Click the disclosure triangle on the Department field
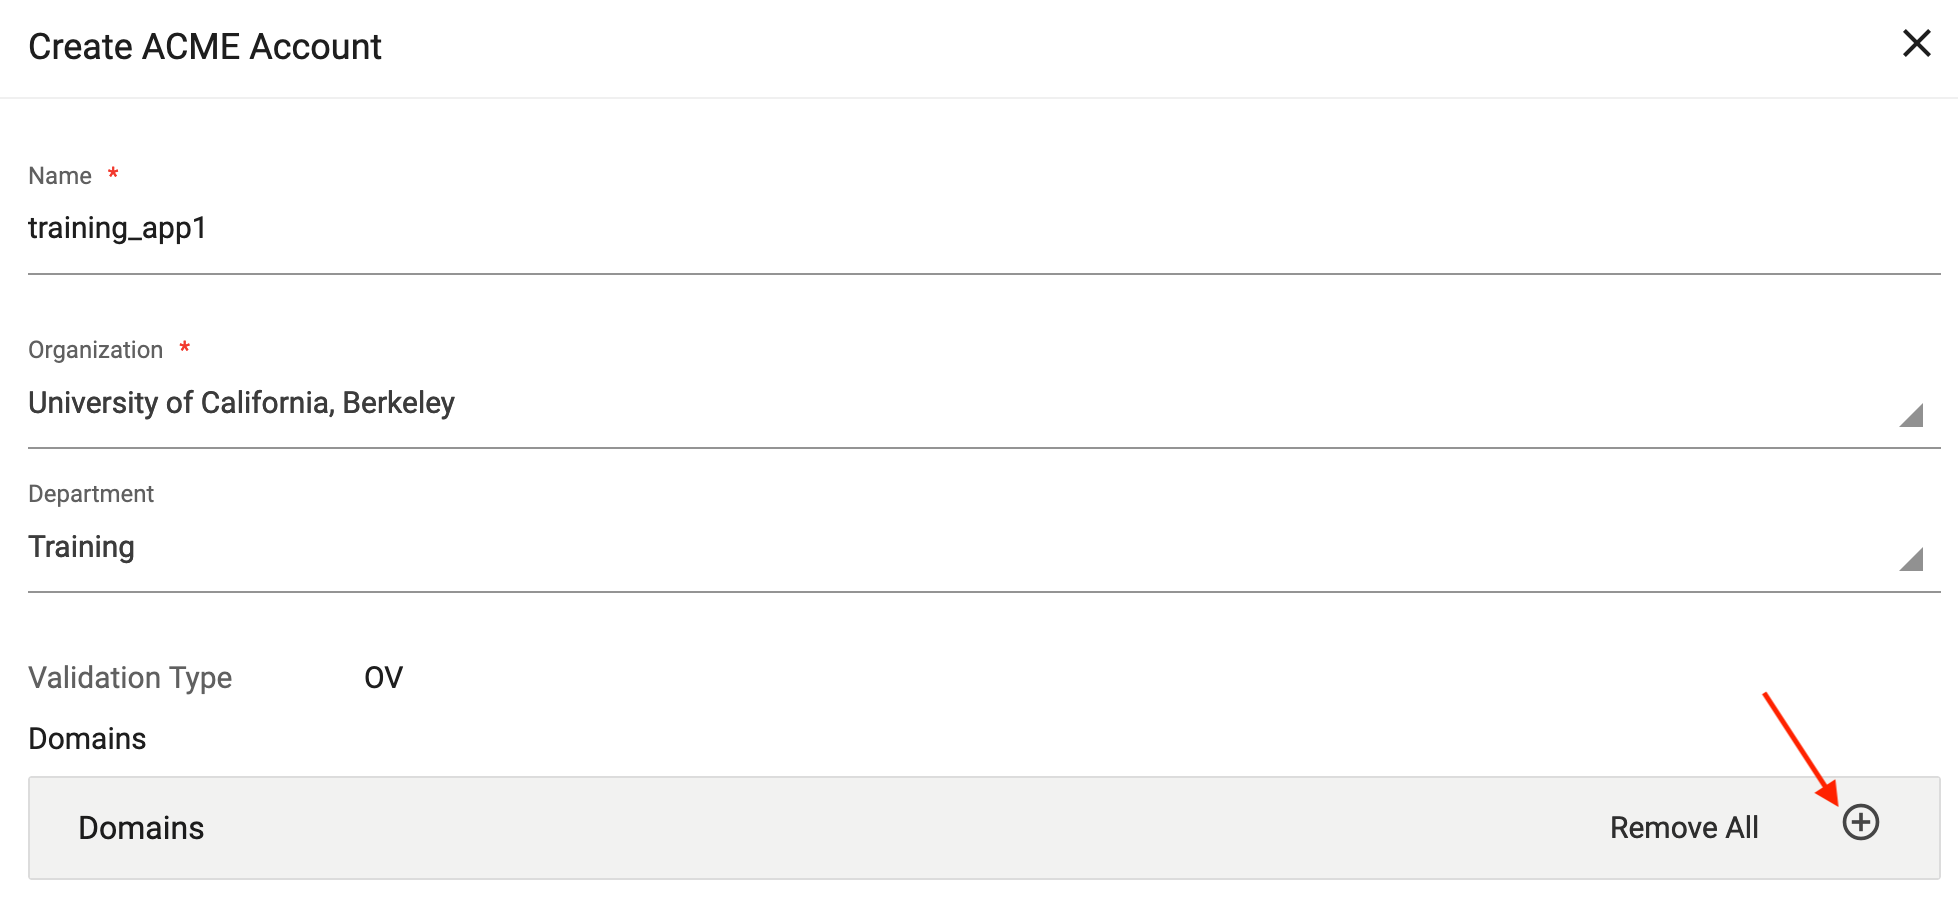 1914,560
